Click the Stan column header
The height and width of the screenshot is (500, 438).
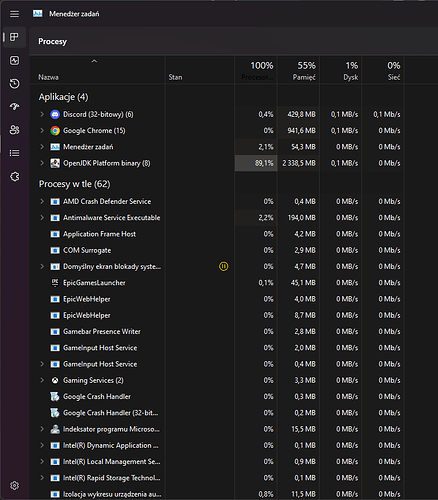200,70
